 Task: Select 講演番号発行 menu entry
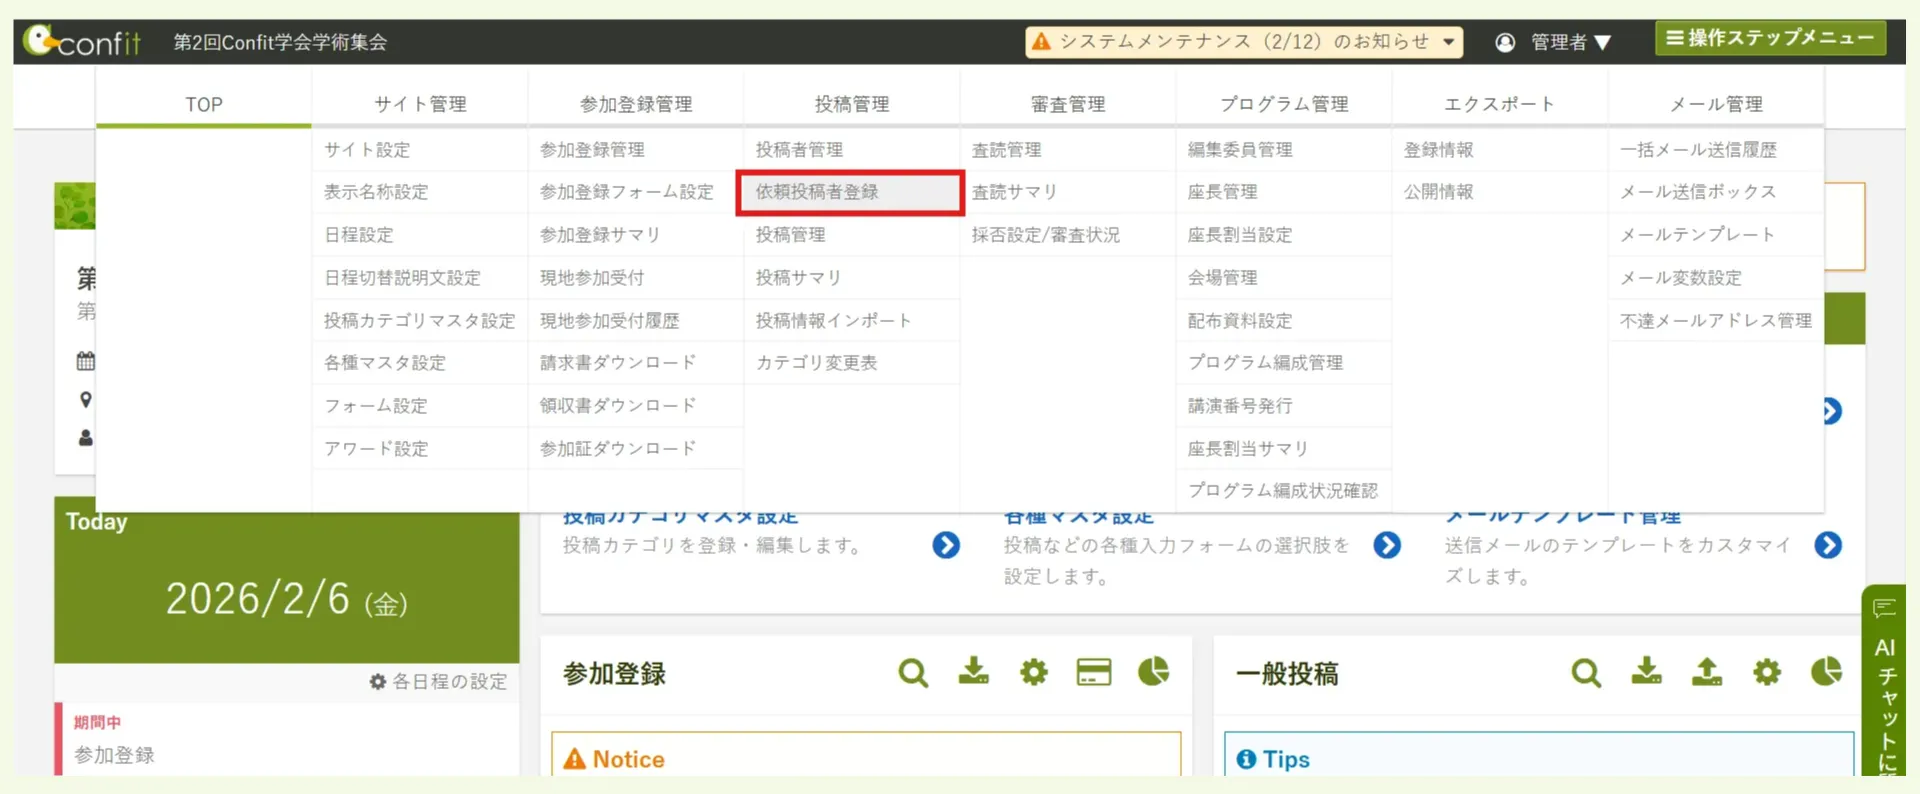(1284, 406)
